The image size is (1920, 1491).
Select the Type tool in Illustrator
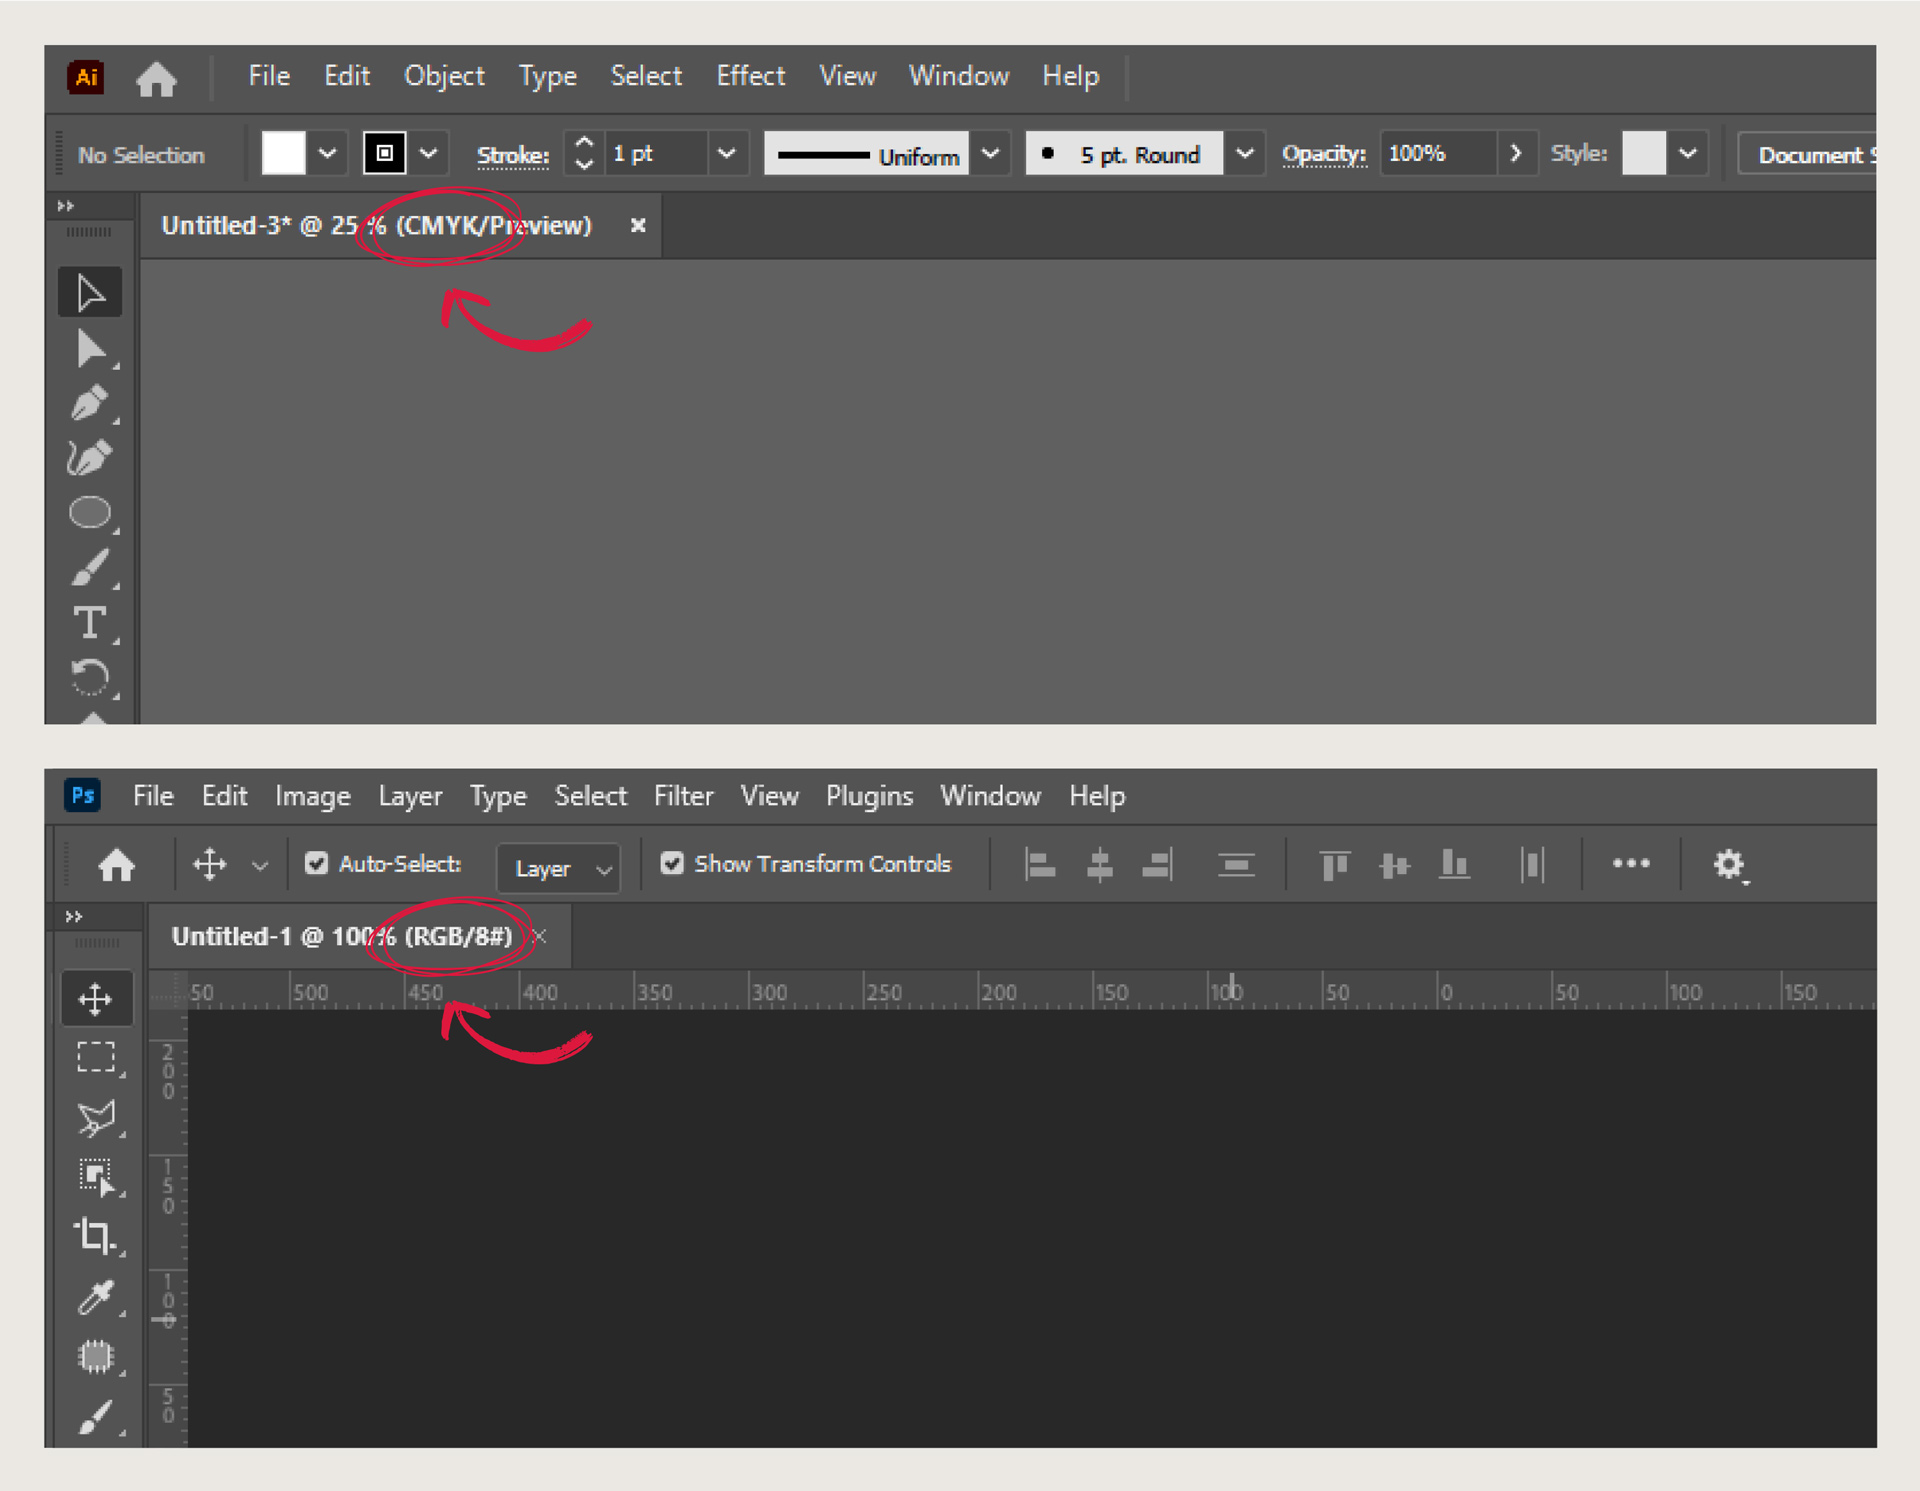[90, 623]
